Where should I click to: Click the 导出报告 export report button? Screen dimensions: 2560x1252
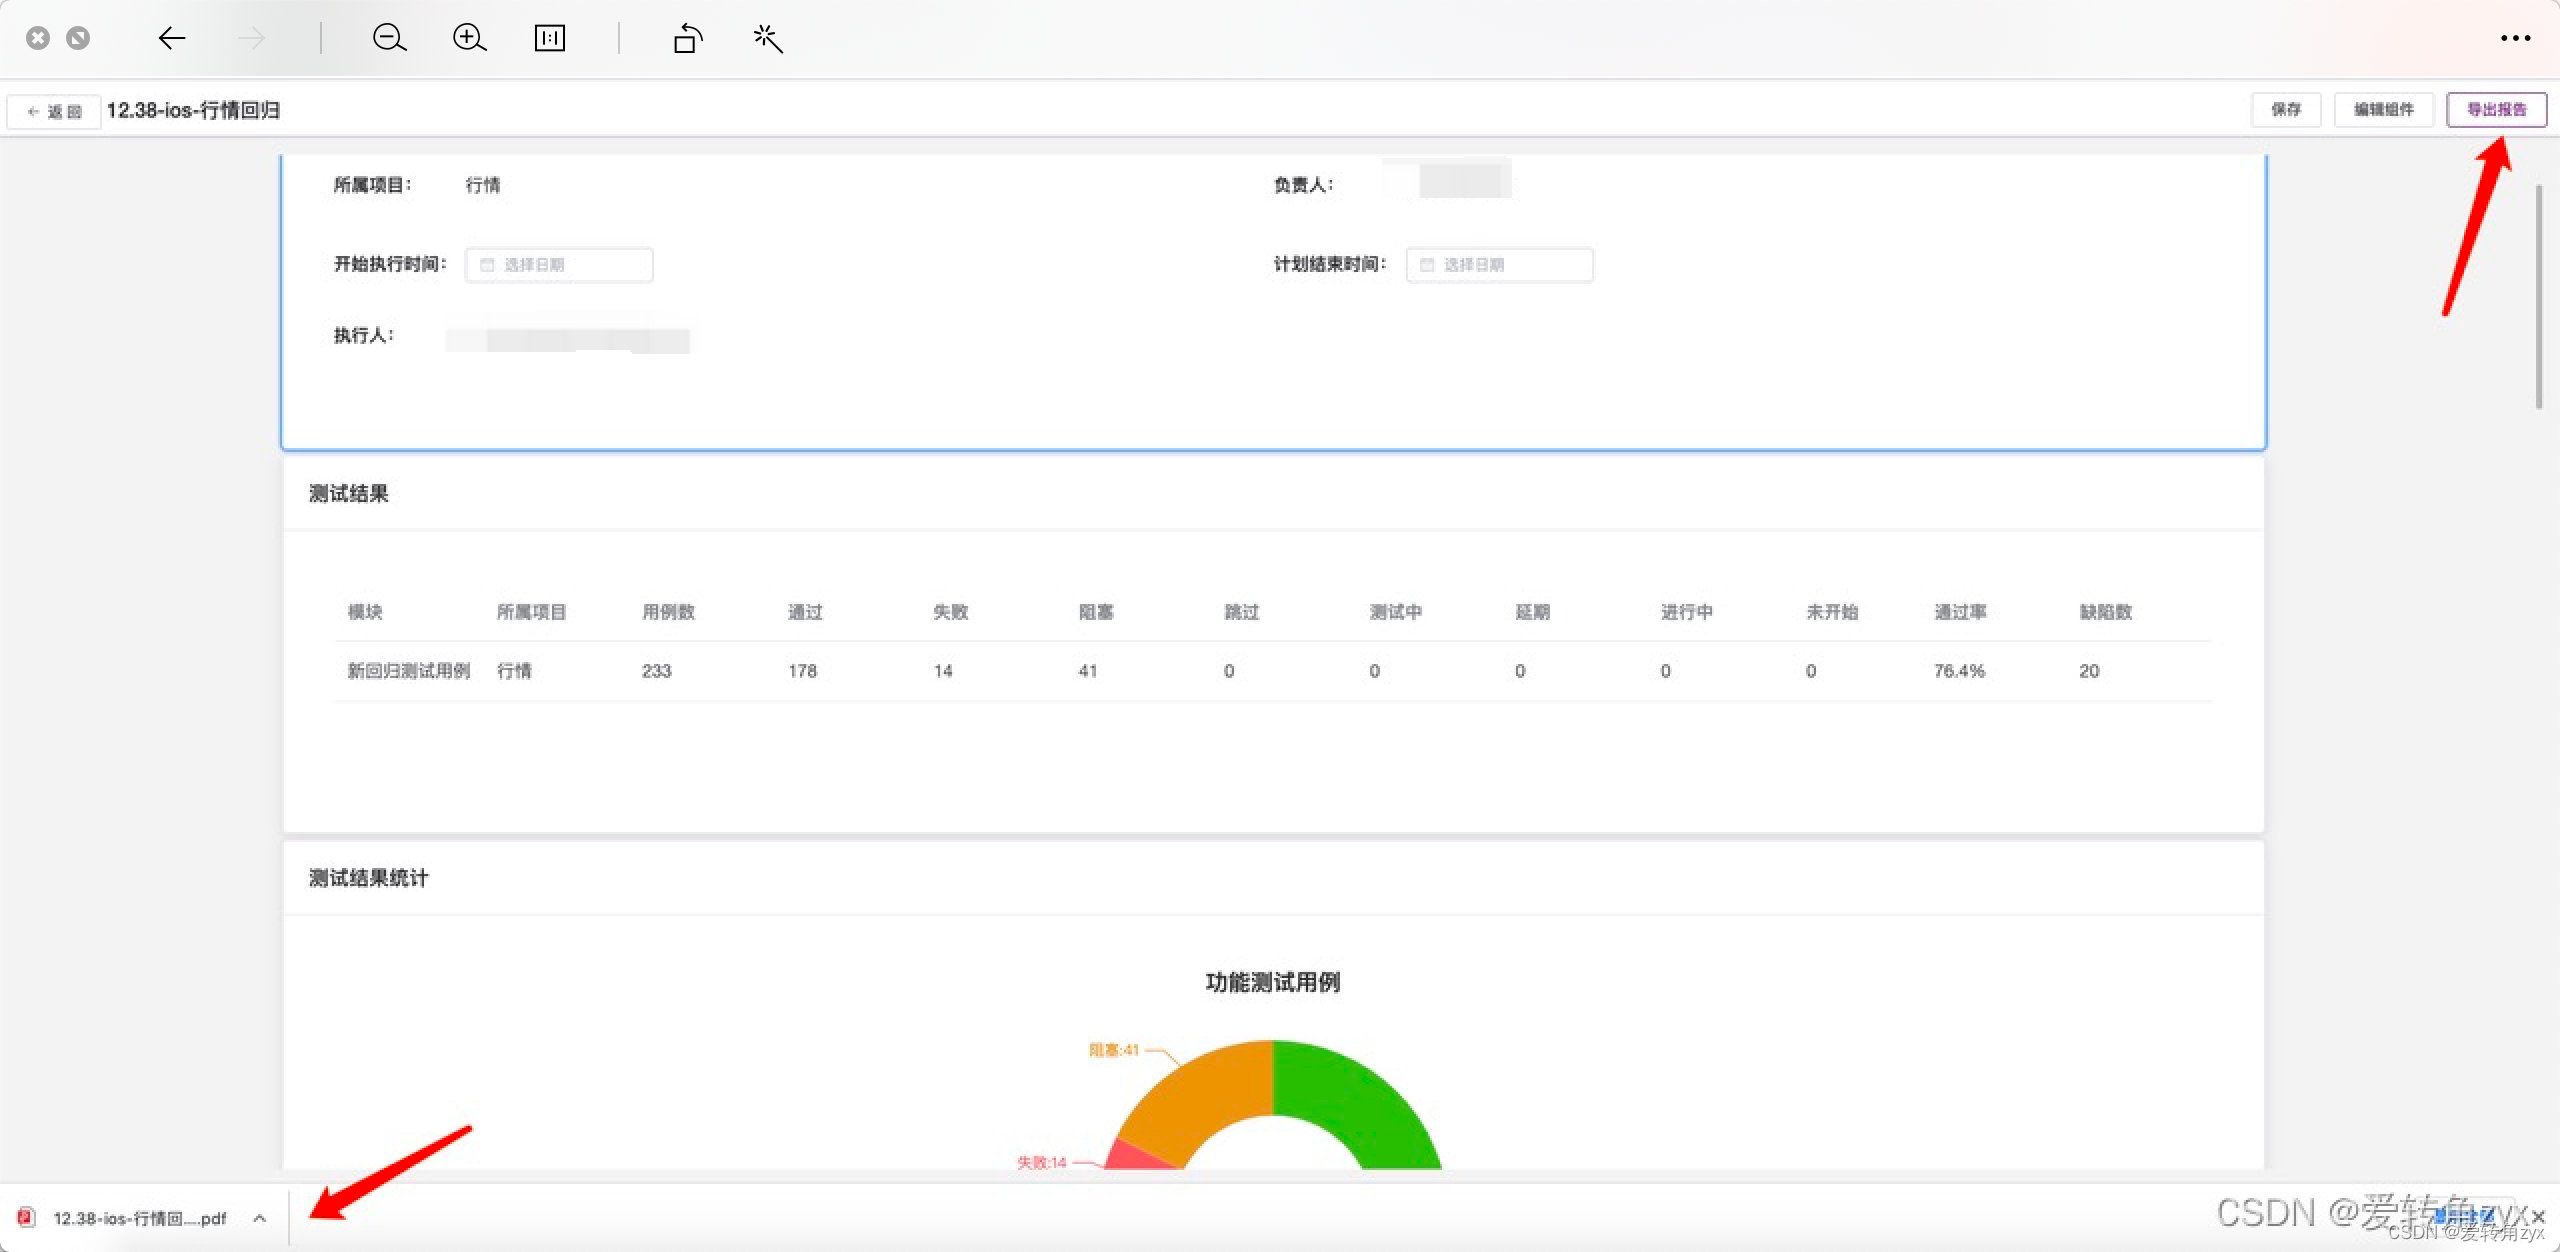click(x=2496, y=109)
